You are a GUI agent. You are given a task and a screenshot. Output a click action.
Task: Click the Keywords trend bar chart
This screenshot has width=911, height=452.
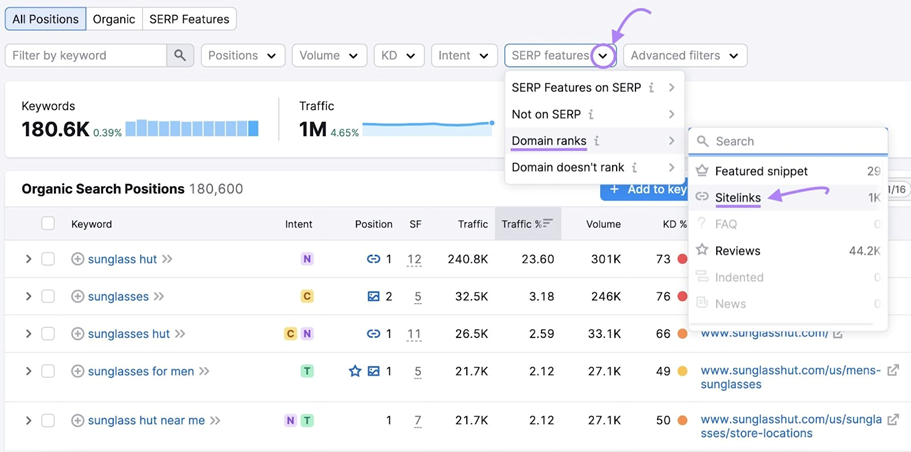pyautogui.click(x=192, y=128)
